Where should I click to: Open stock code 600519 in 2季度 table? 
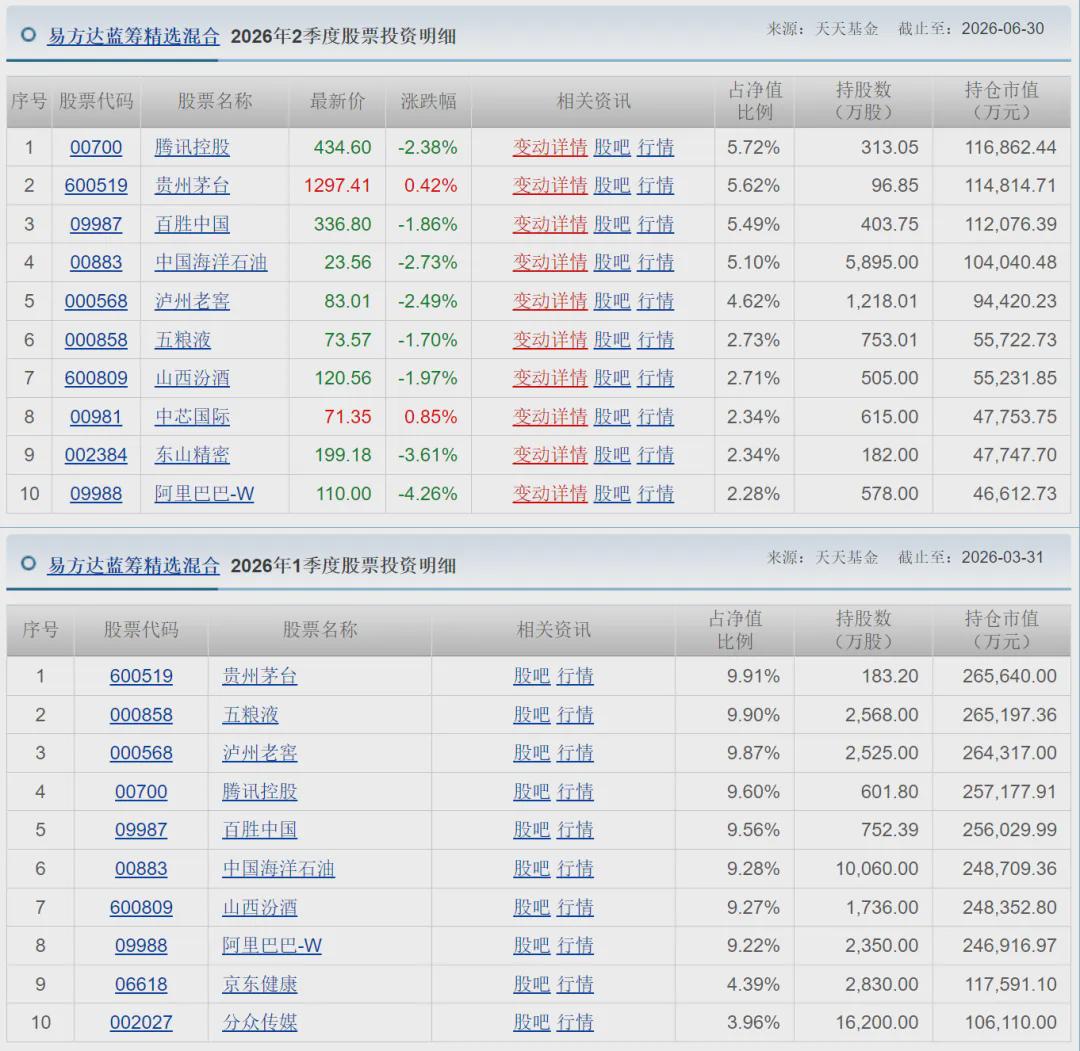pyautogui.click(x=96, y=186)
